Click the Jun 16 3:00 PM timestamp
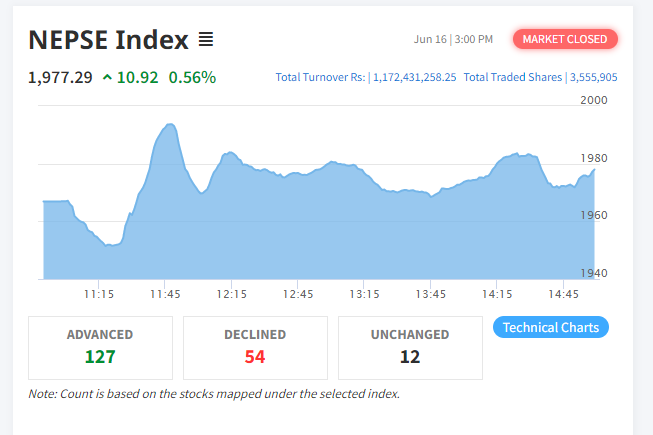 coord(453,39)
